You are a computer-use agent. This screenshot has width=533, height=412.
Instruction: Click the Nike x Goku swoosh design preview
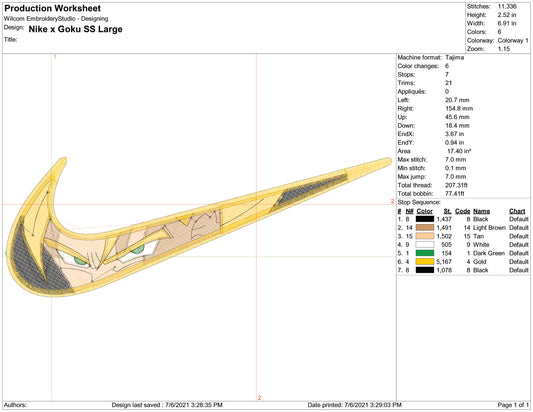pyautogui.click(x=199, y=227)
